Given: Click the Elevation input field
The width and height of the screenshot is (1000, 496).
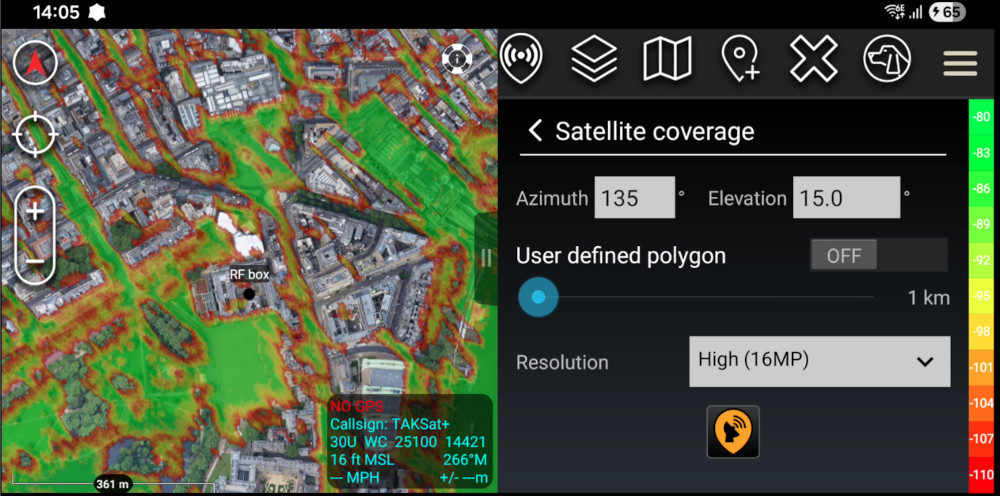Looking at the screenshot, I should click(846, 198).
